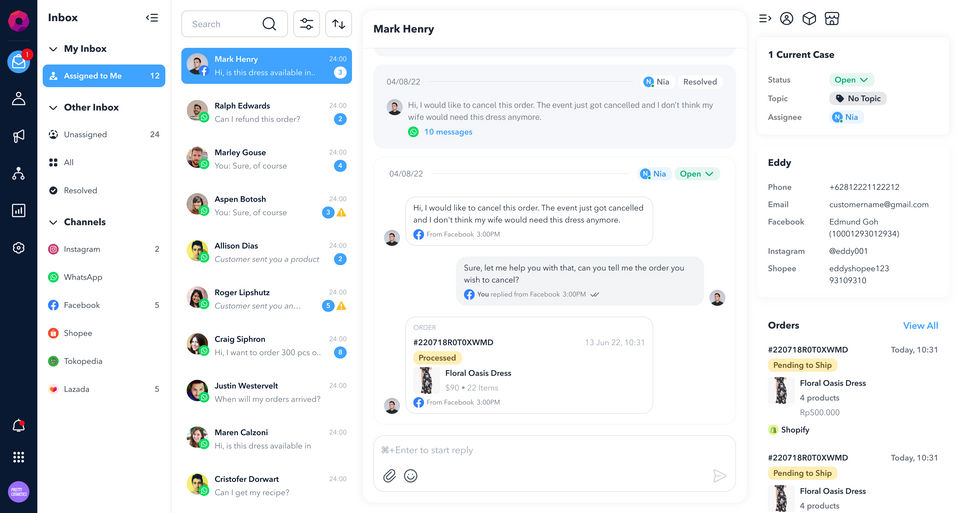The width and height of the screenshot is (960, 513).
Task: Collapse the Inbox panel with the arrow icon
Action: (152, 18)
